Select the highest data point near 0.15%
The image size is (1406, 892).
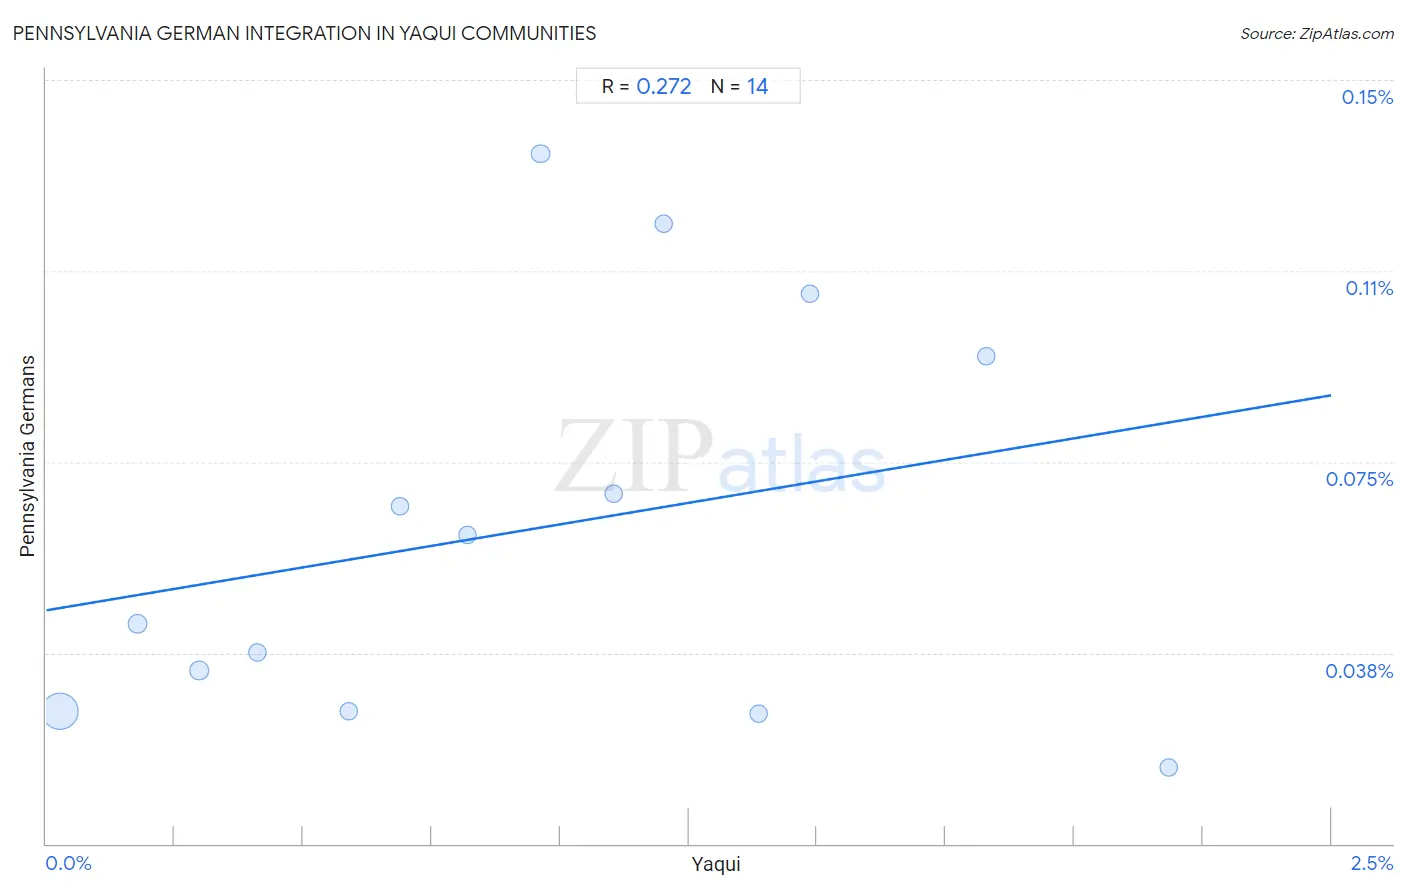click(x=540, y=153)
